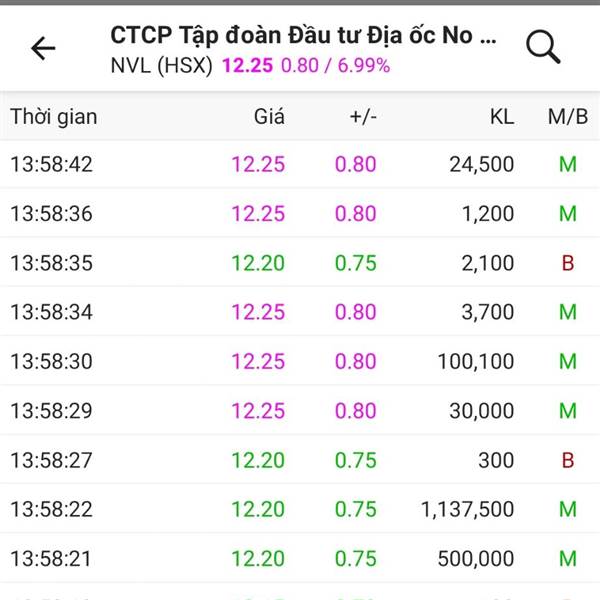Screen dimensions: 600x600
Task: Select the 13:58:42 trade row
Action: tap(300, 164)
